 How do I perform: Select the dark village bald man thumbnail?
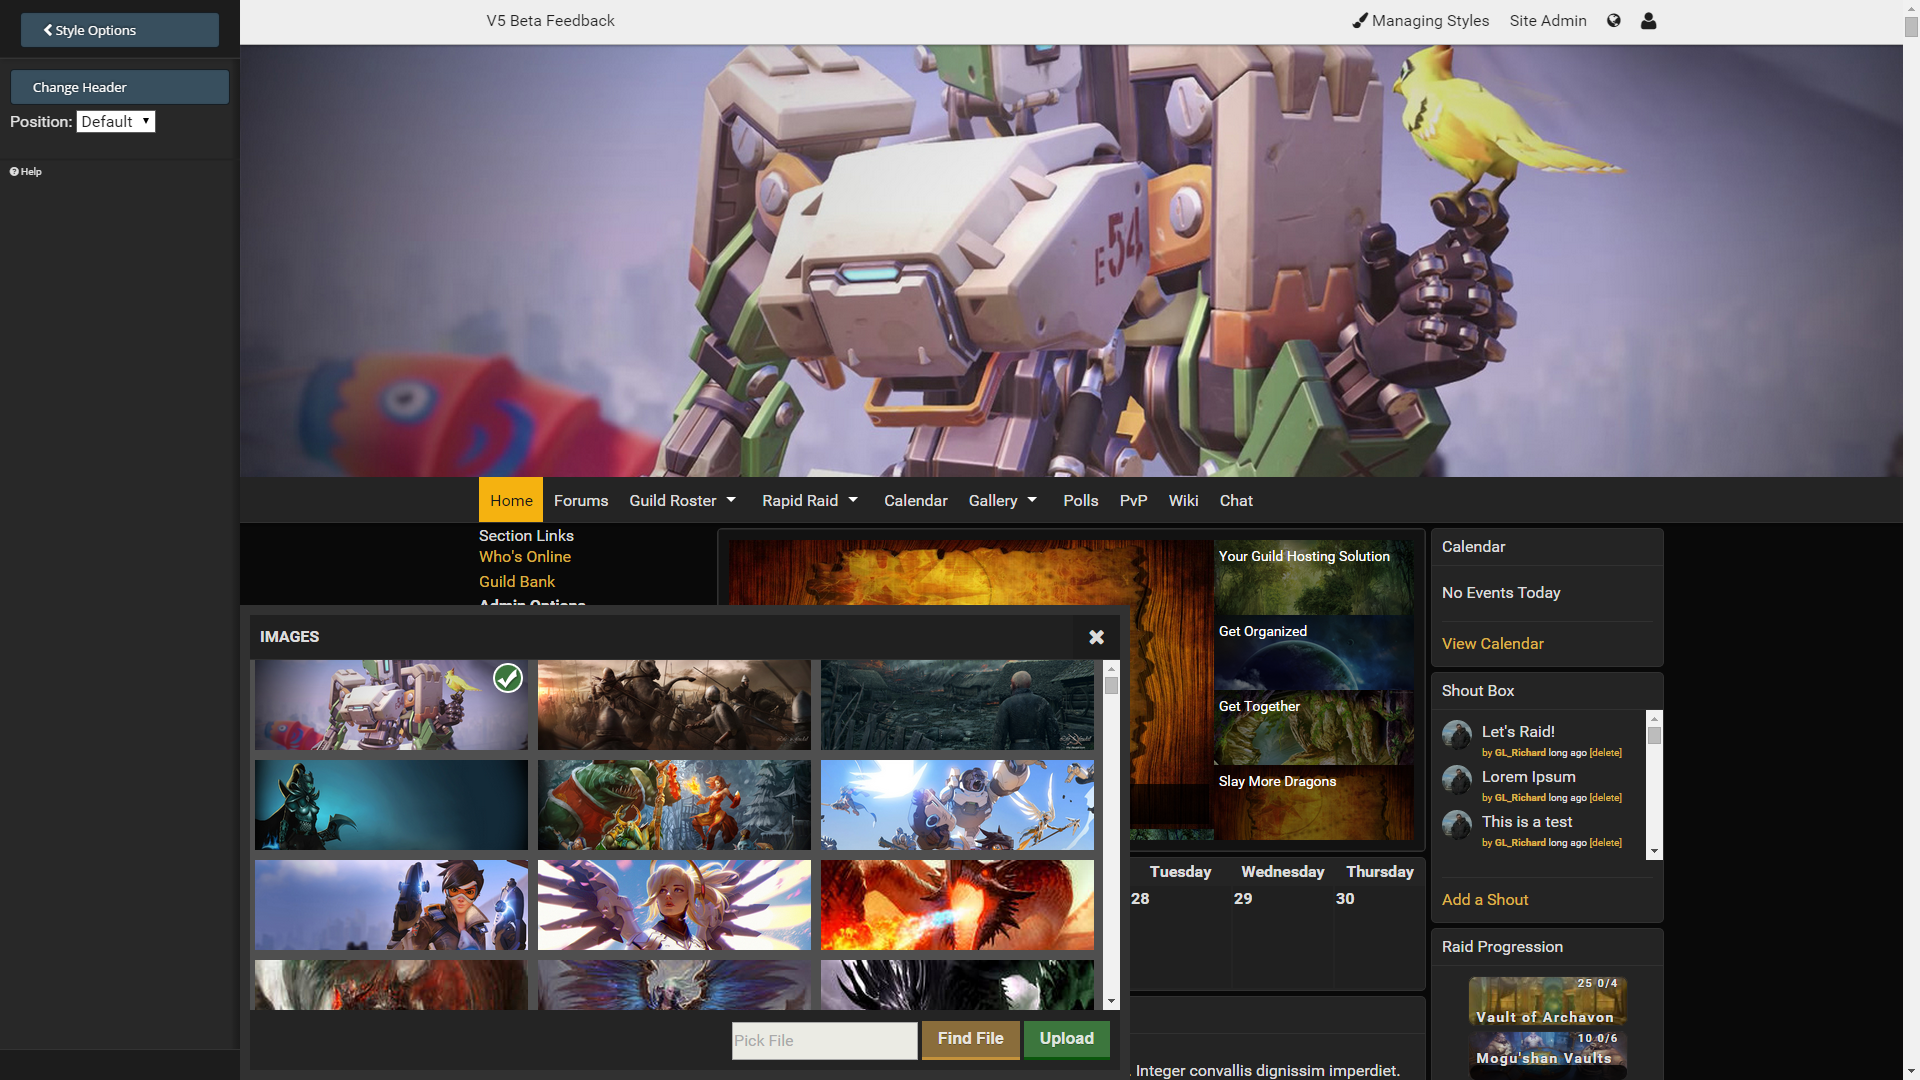957,705
